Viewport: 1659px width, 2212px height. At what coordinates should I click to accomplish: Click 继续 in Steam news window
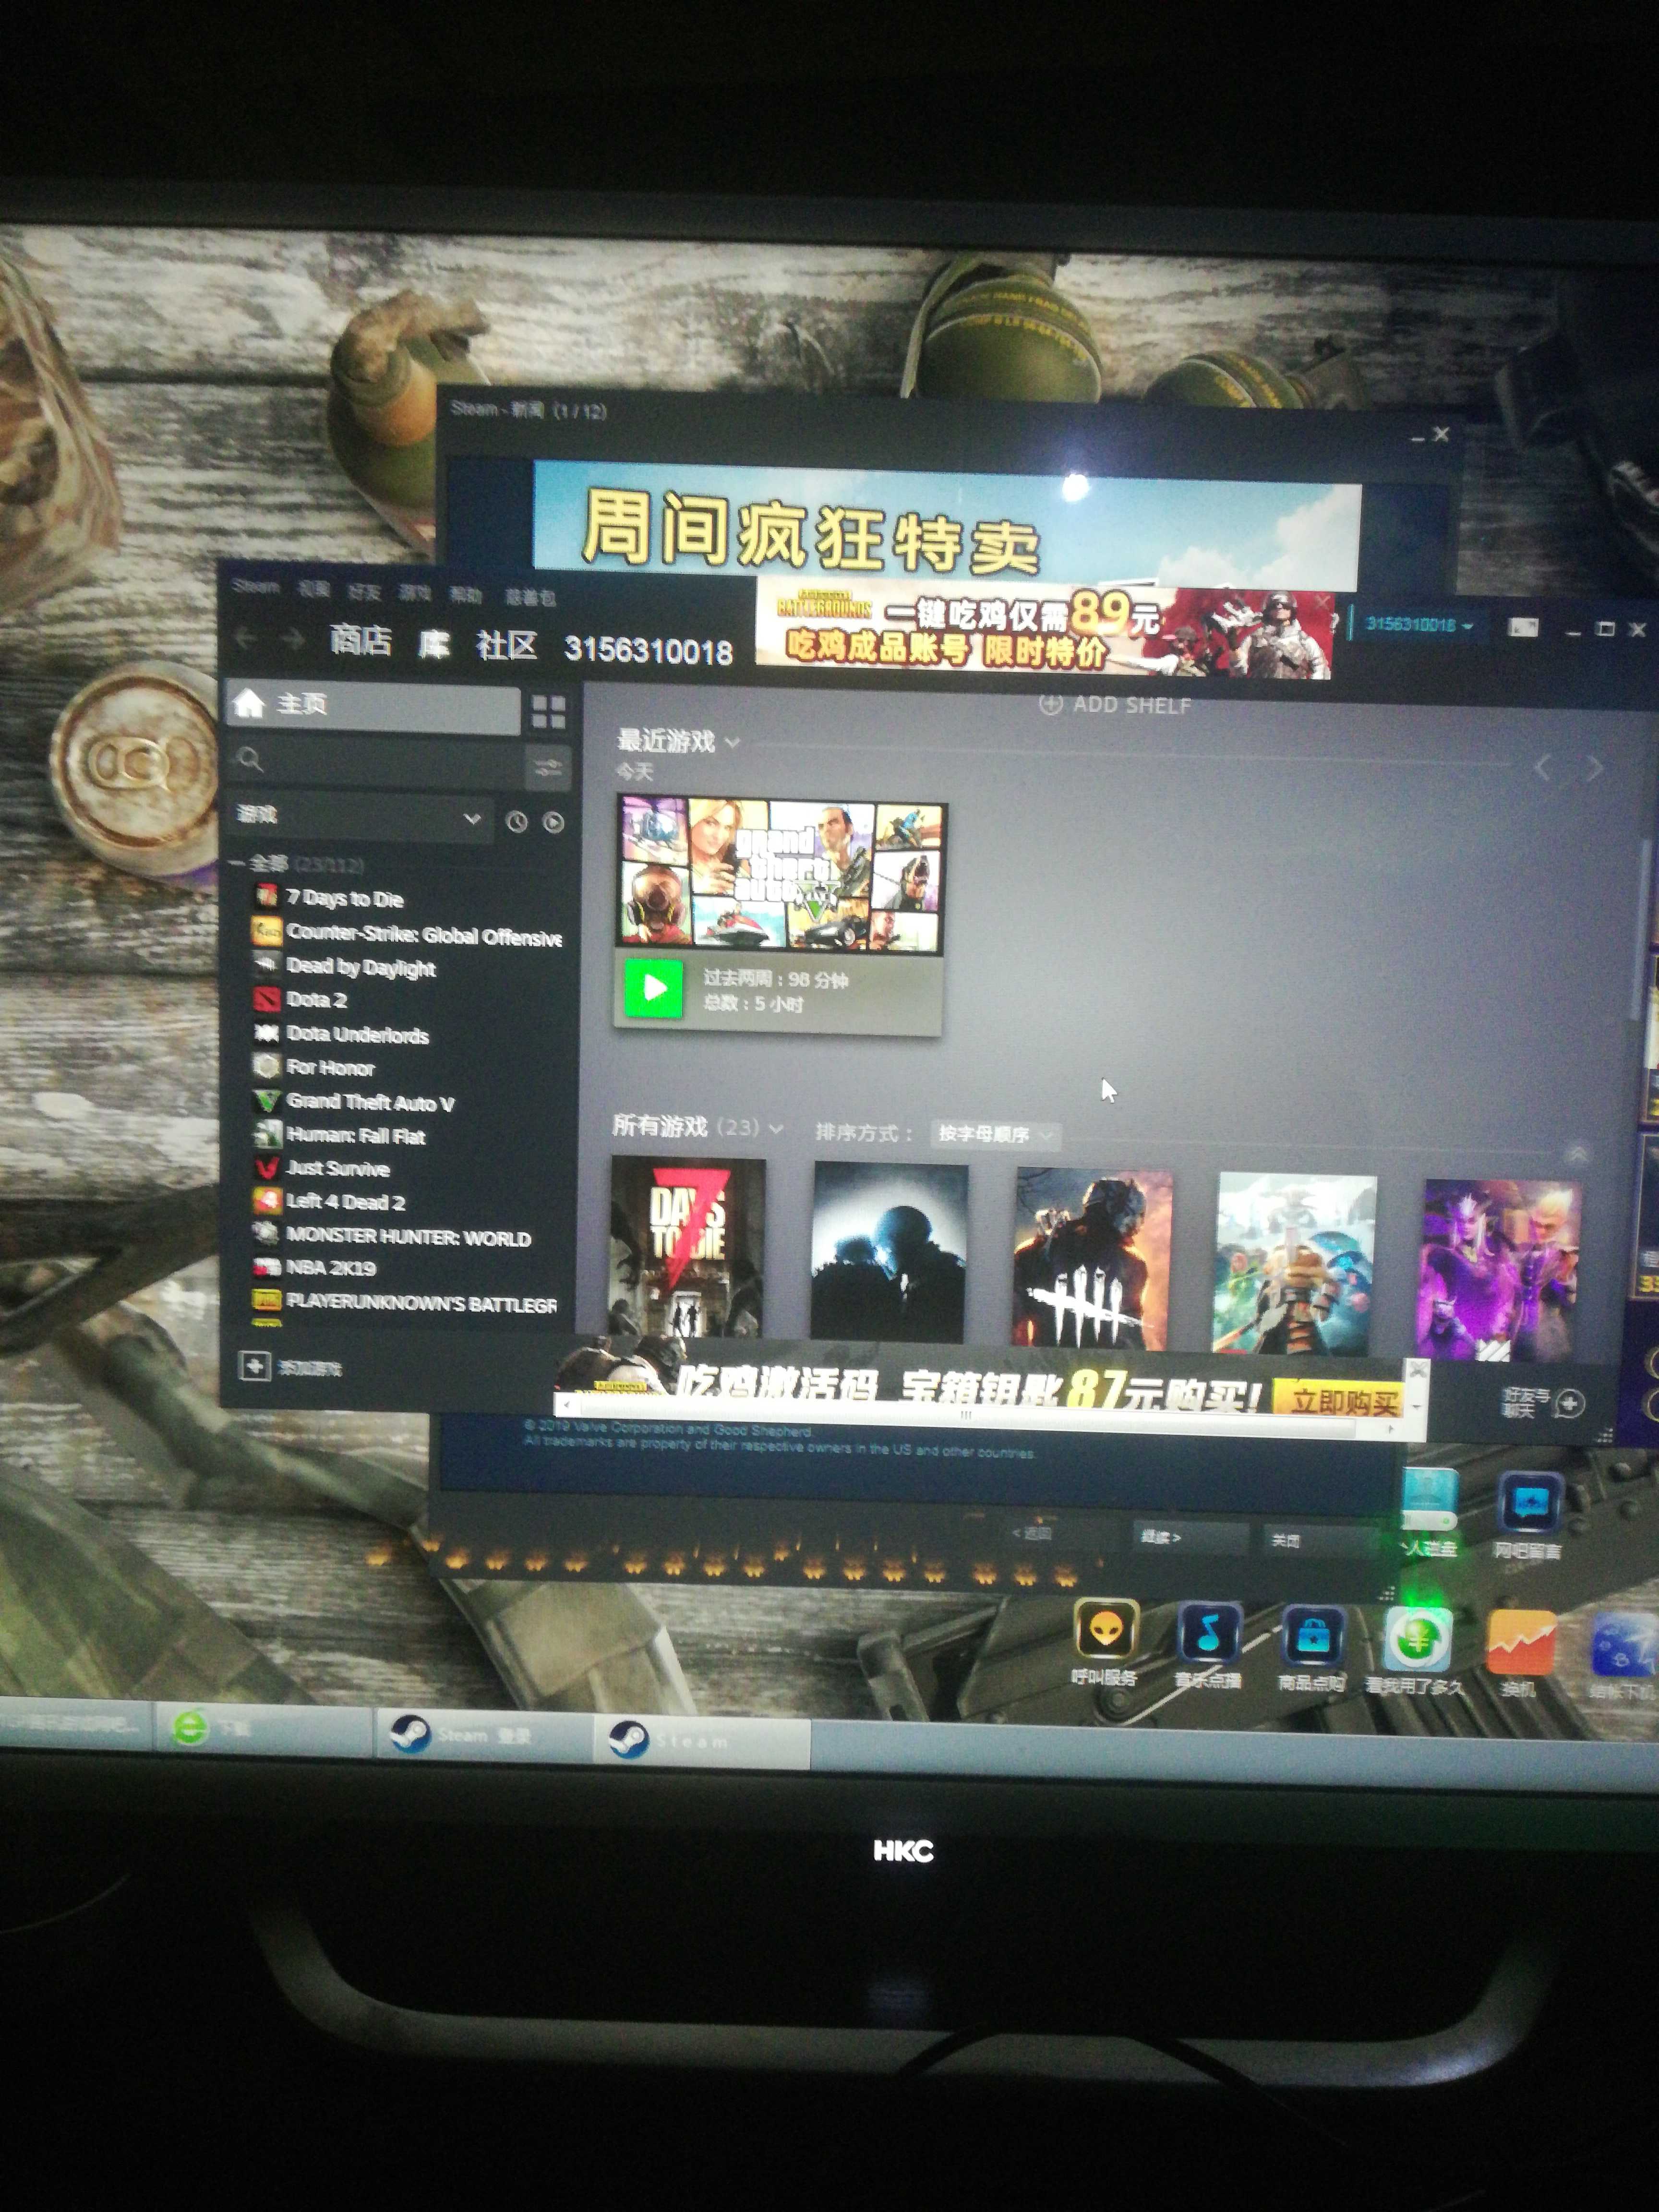[x=1191, y=1538]
